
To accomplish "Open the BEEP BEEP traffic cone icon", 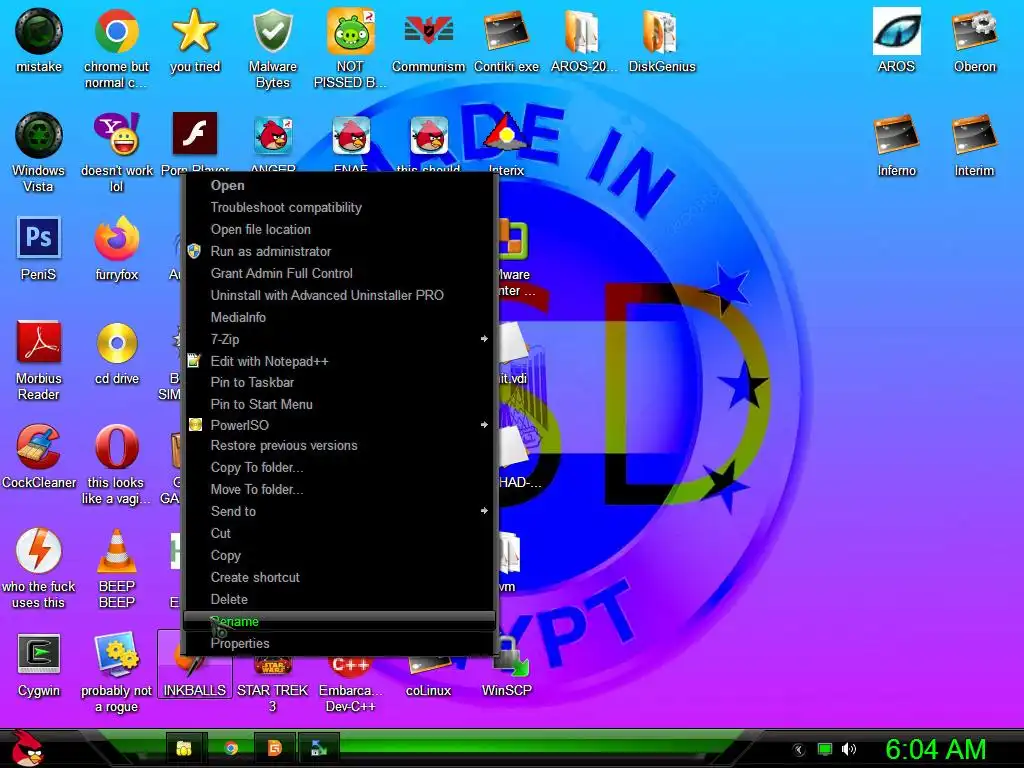I will point(116,551).
